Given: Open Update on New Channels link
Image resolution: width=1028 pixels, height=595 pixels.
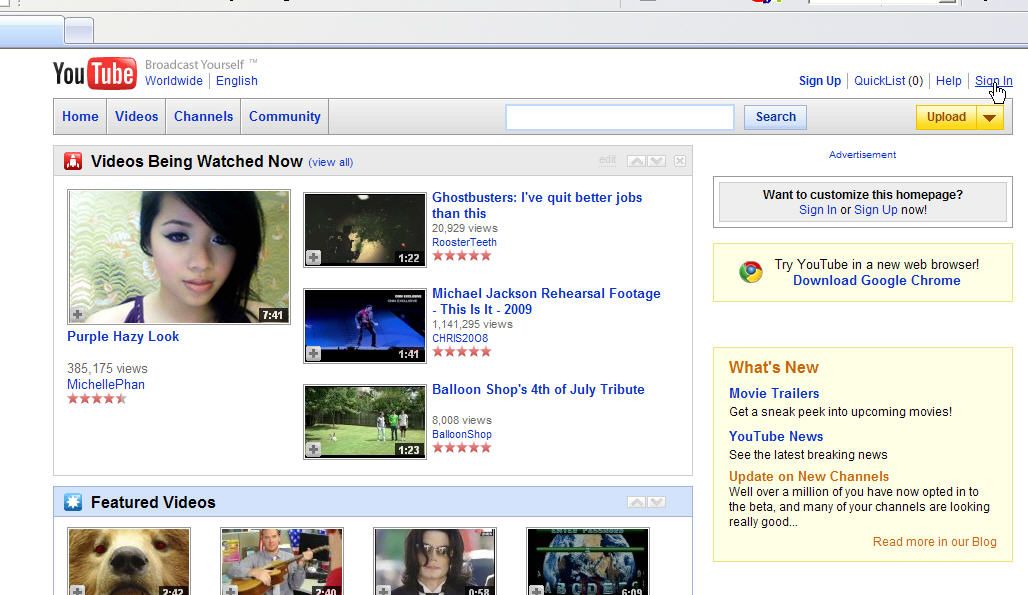Looking at the screenshot, I should (809, 476).
